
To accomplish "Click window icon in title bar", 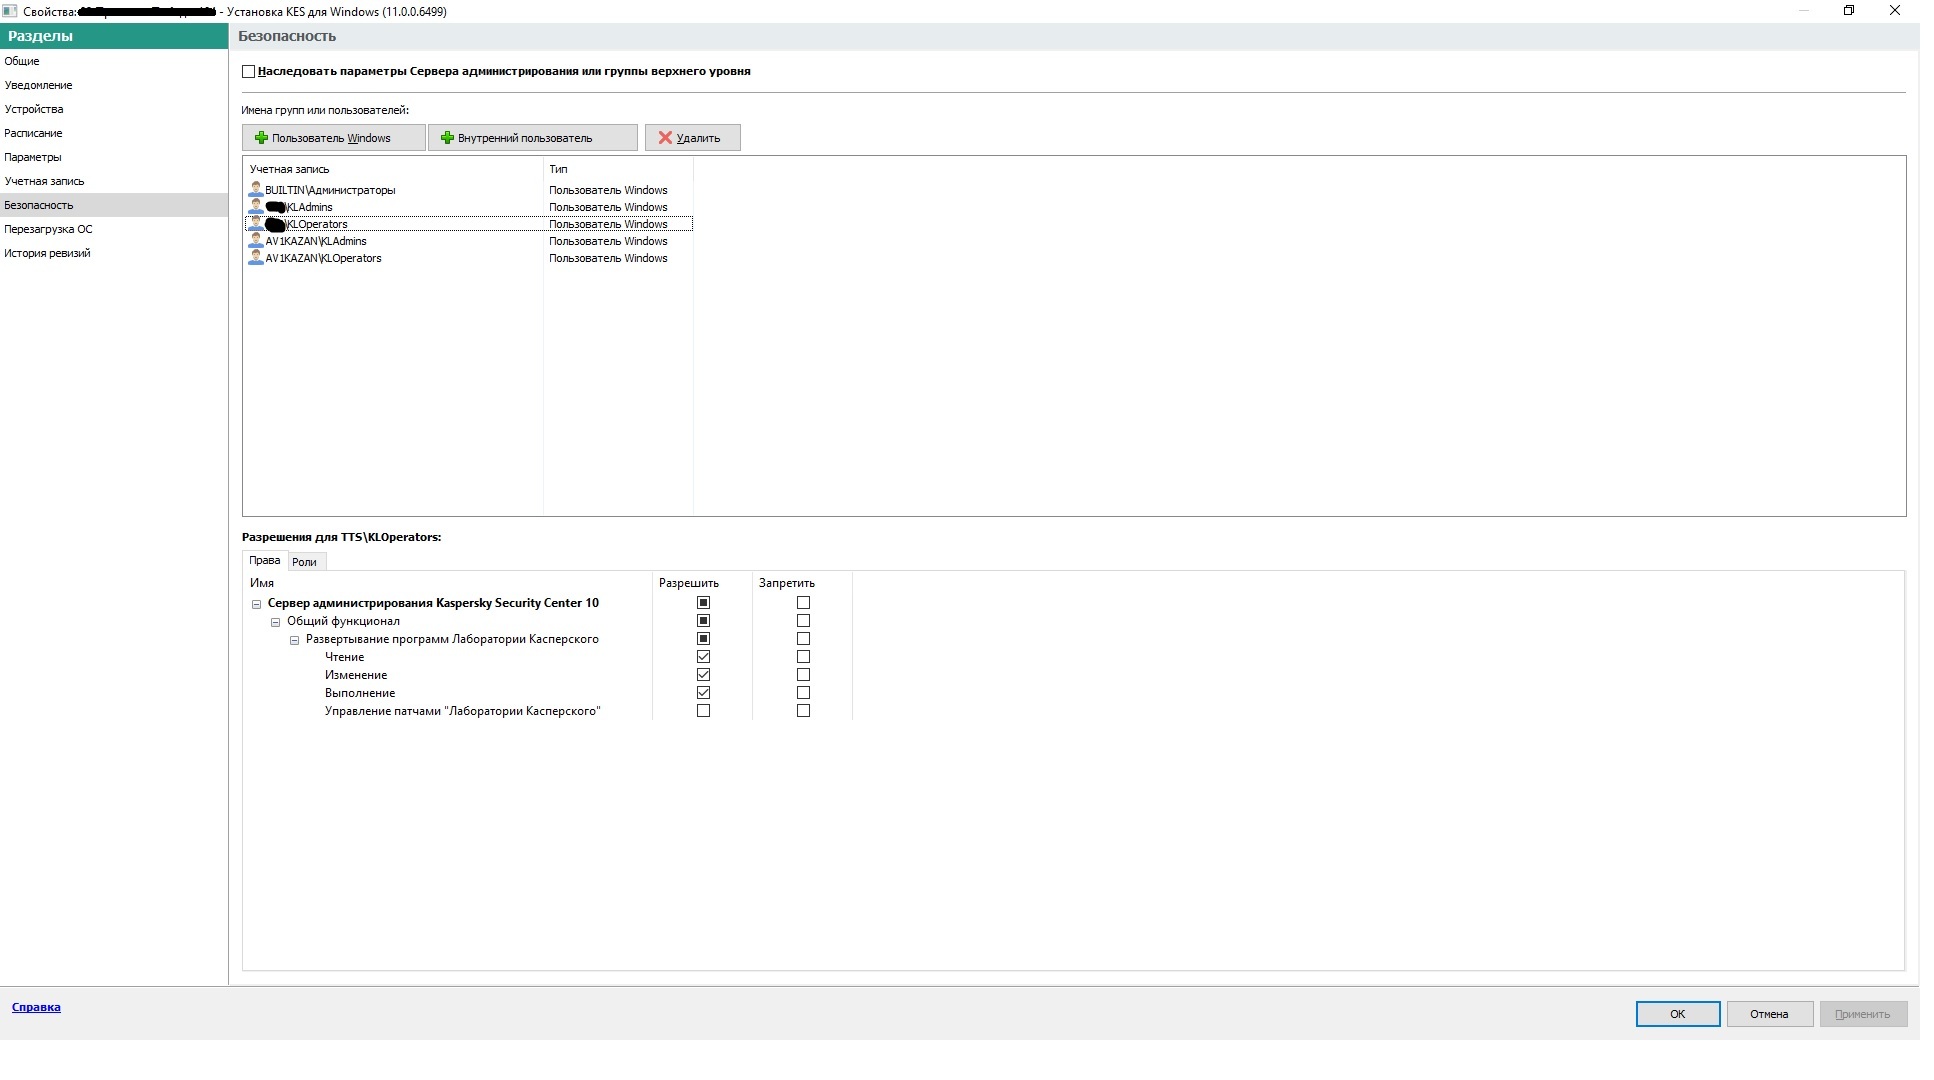I will tap(10, 11).
